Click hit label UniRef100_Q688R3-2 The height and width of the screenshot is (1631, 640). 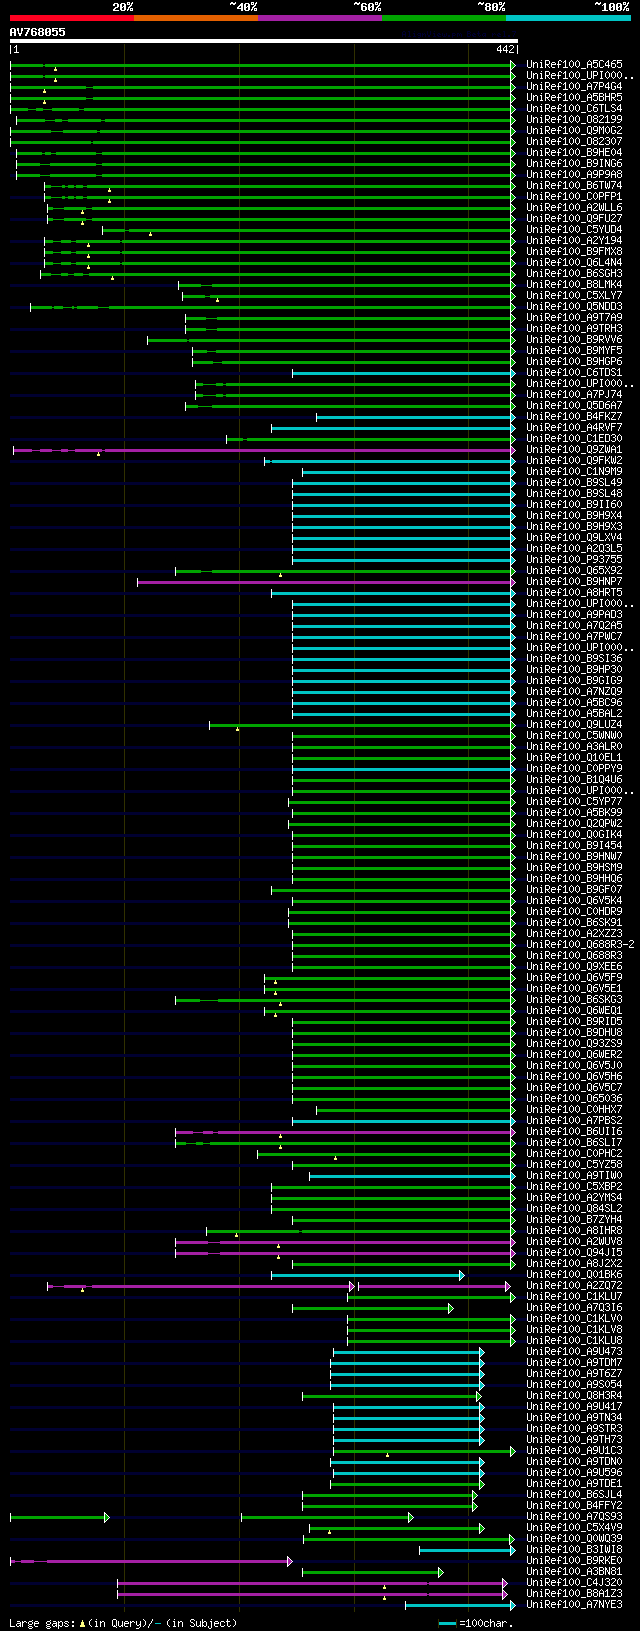click(x=580, y=945)
